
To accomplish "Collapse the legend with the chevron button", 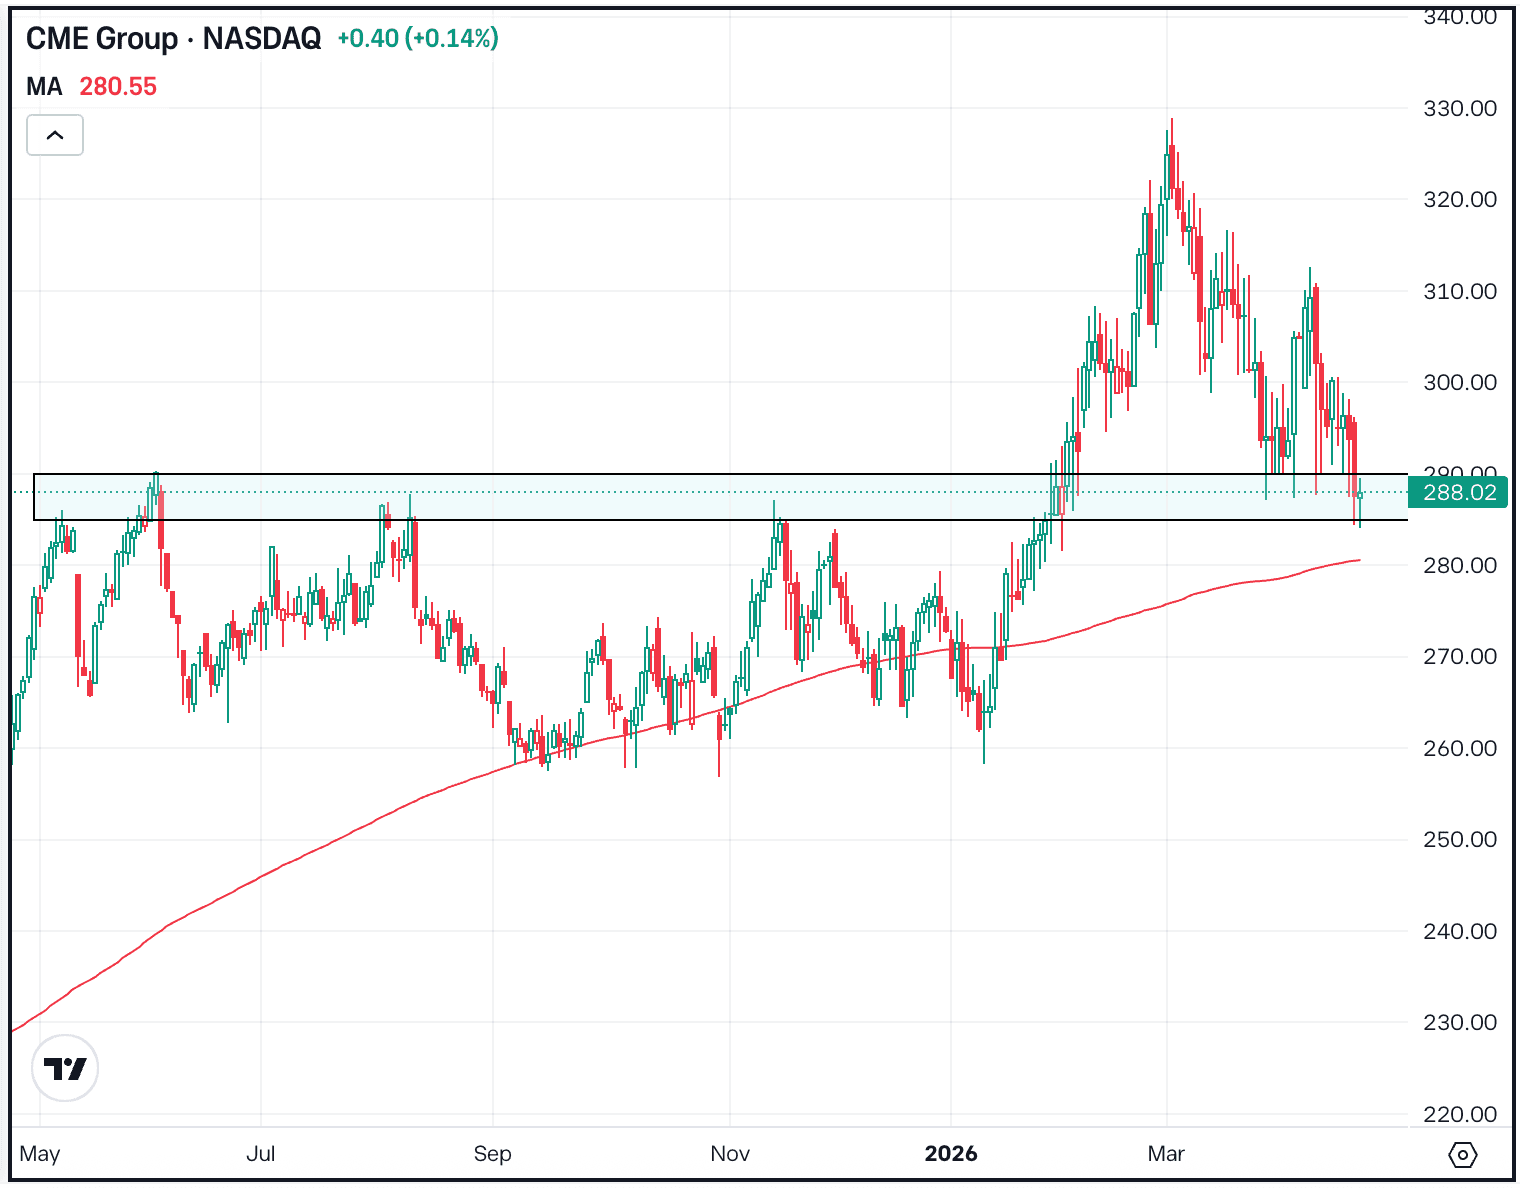I will click(55, 135).
